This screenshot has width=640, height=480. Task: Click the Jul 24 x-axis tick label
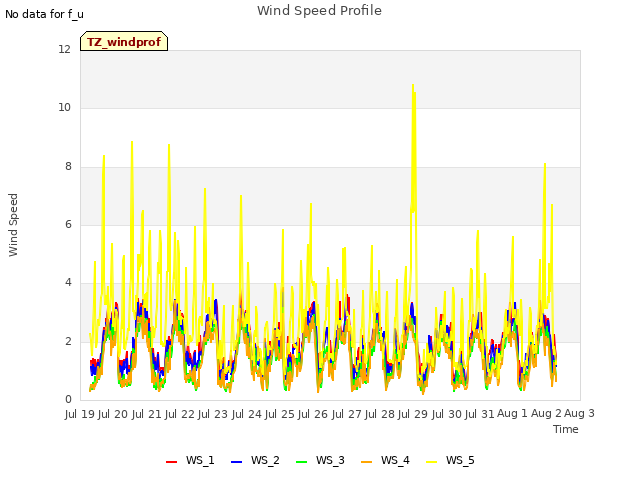(247, 414)
